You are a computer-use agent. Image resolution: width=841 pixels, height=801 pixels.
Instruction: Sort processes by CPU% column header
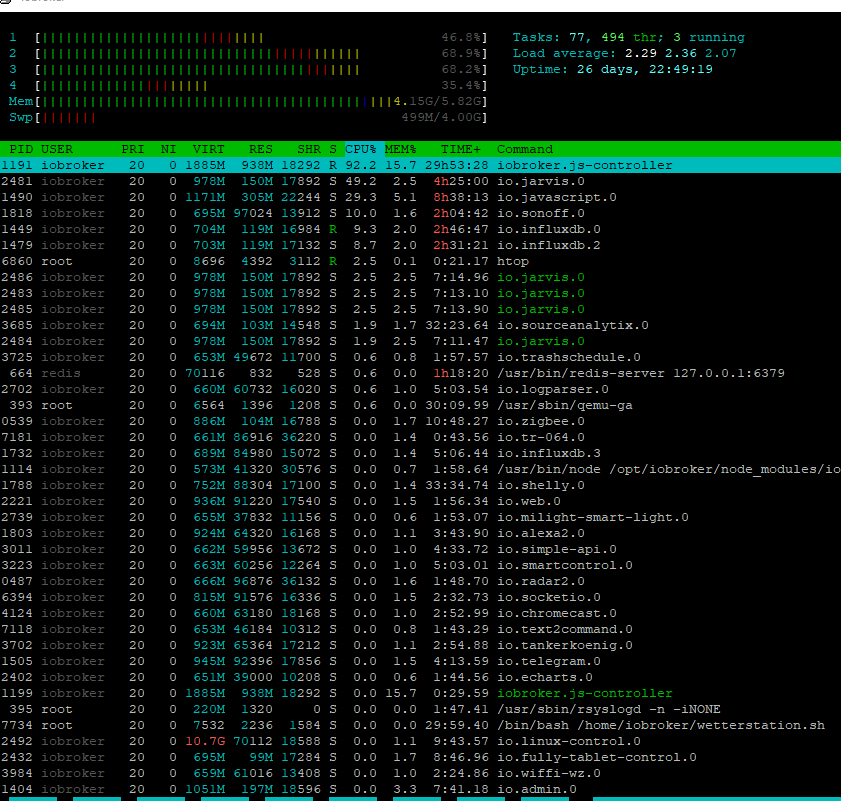click(x=364, y=149)
